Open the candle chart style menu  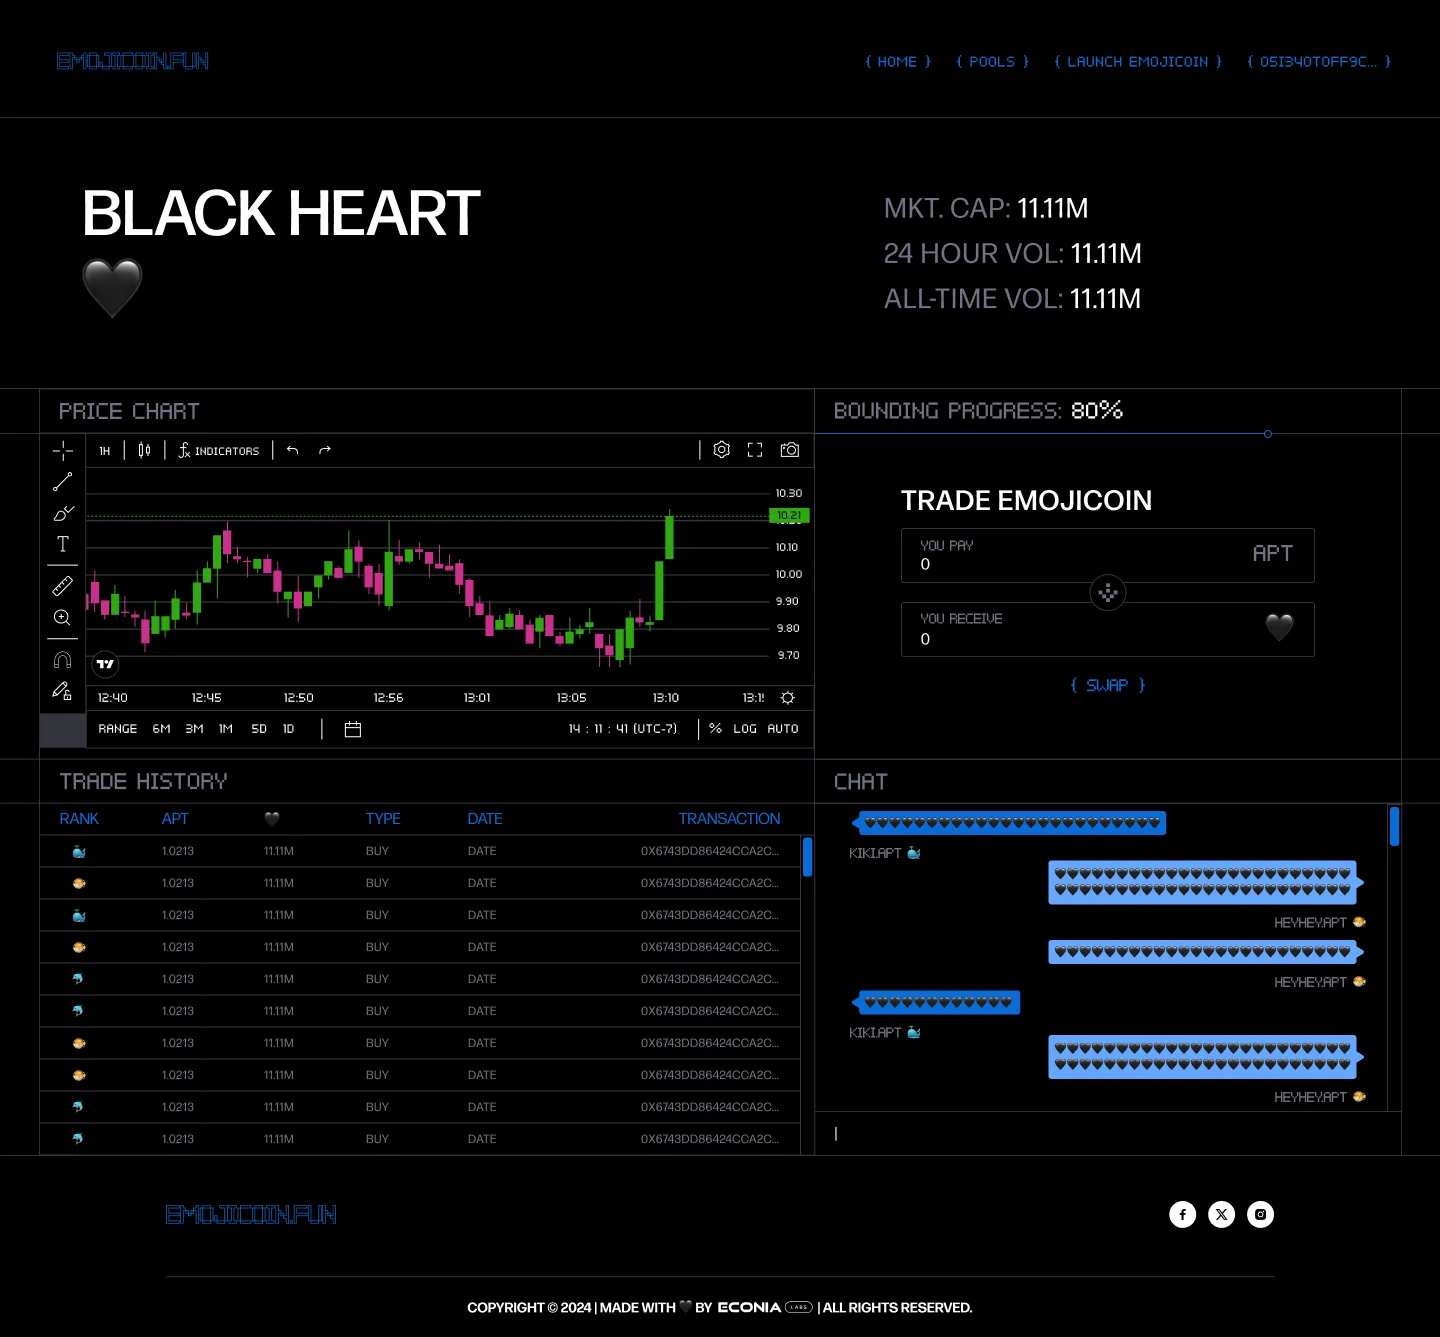pos(144,451)
